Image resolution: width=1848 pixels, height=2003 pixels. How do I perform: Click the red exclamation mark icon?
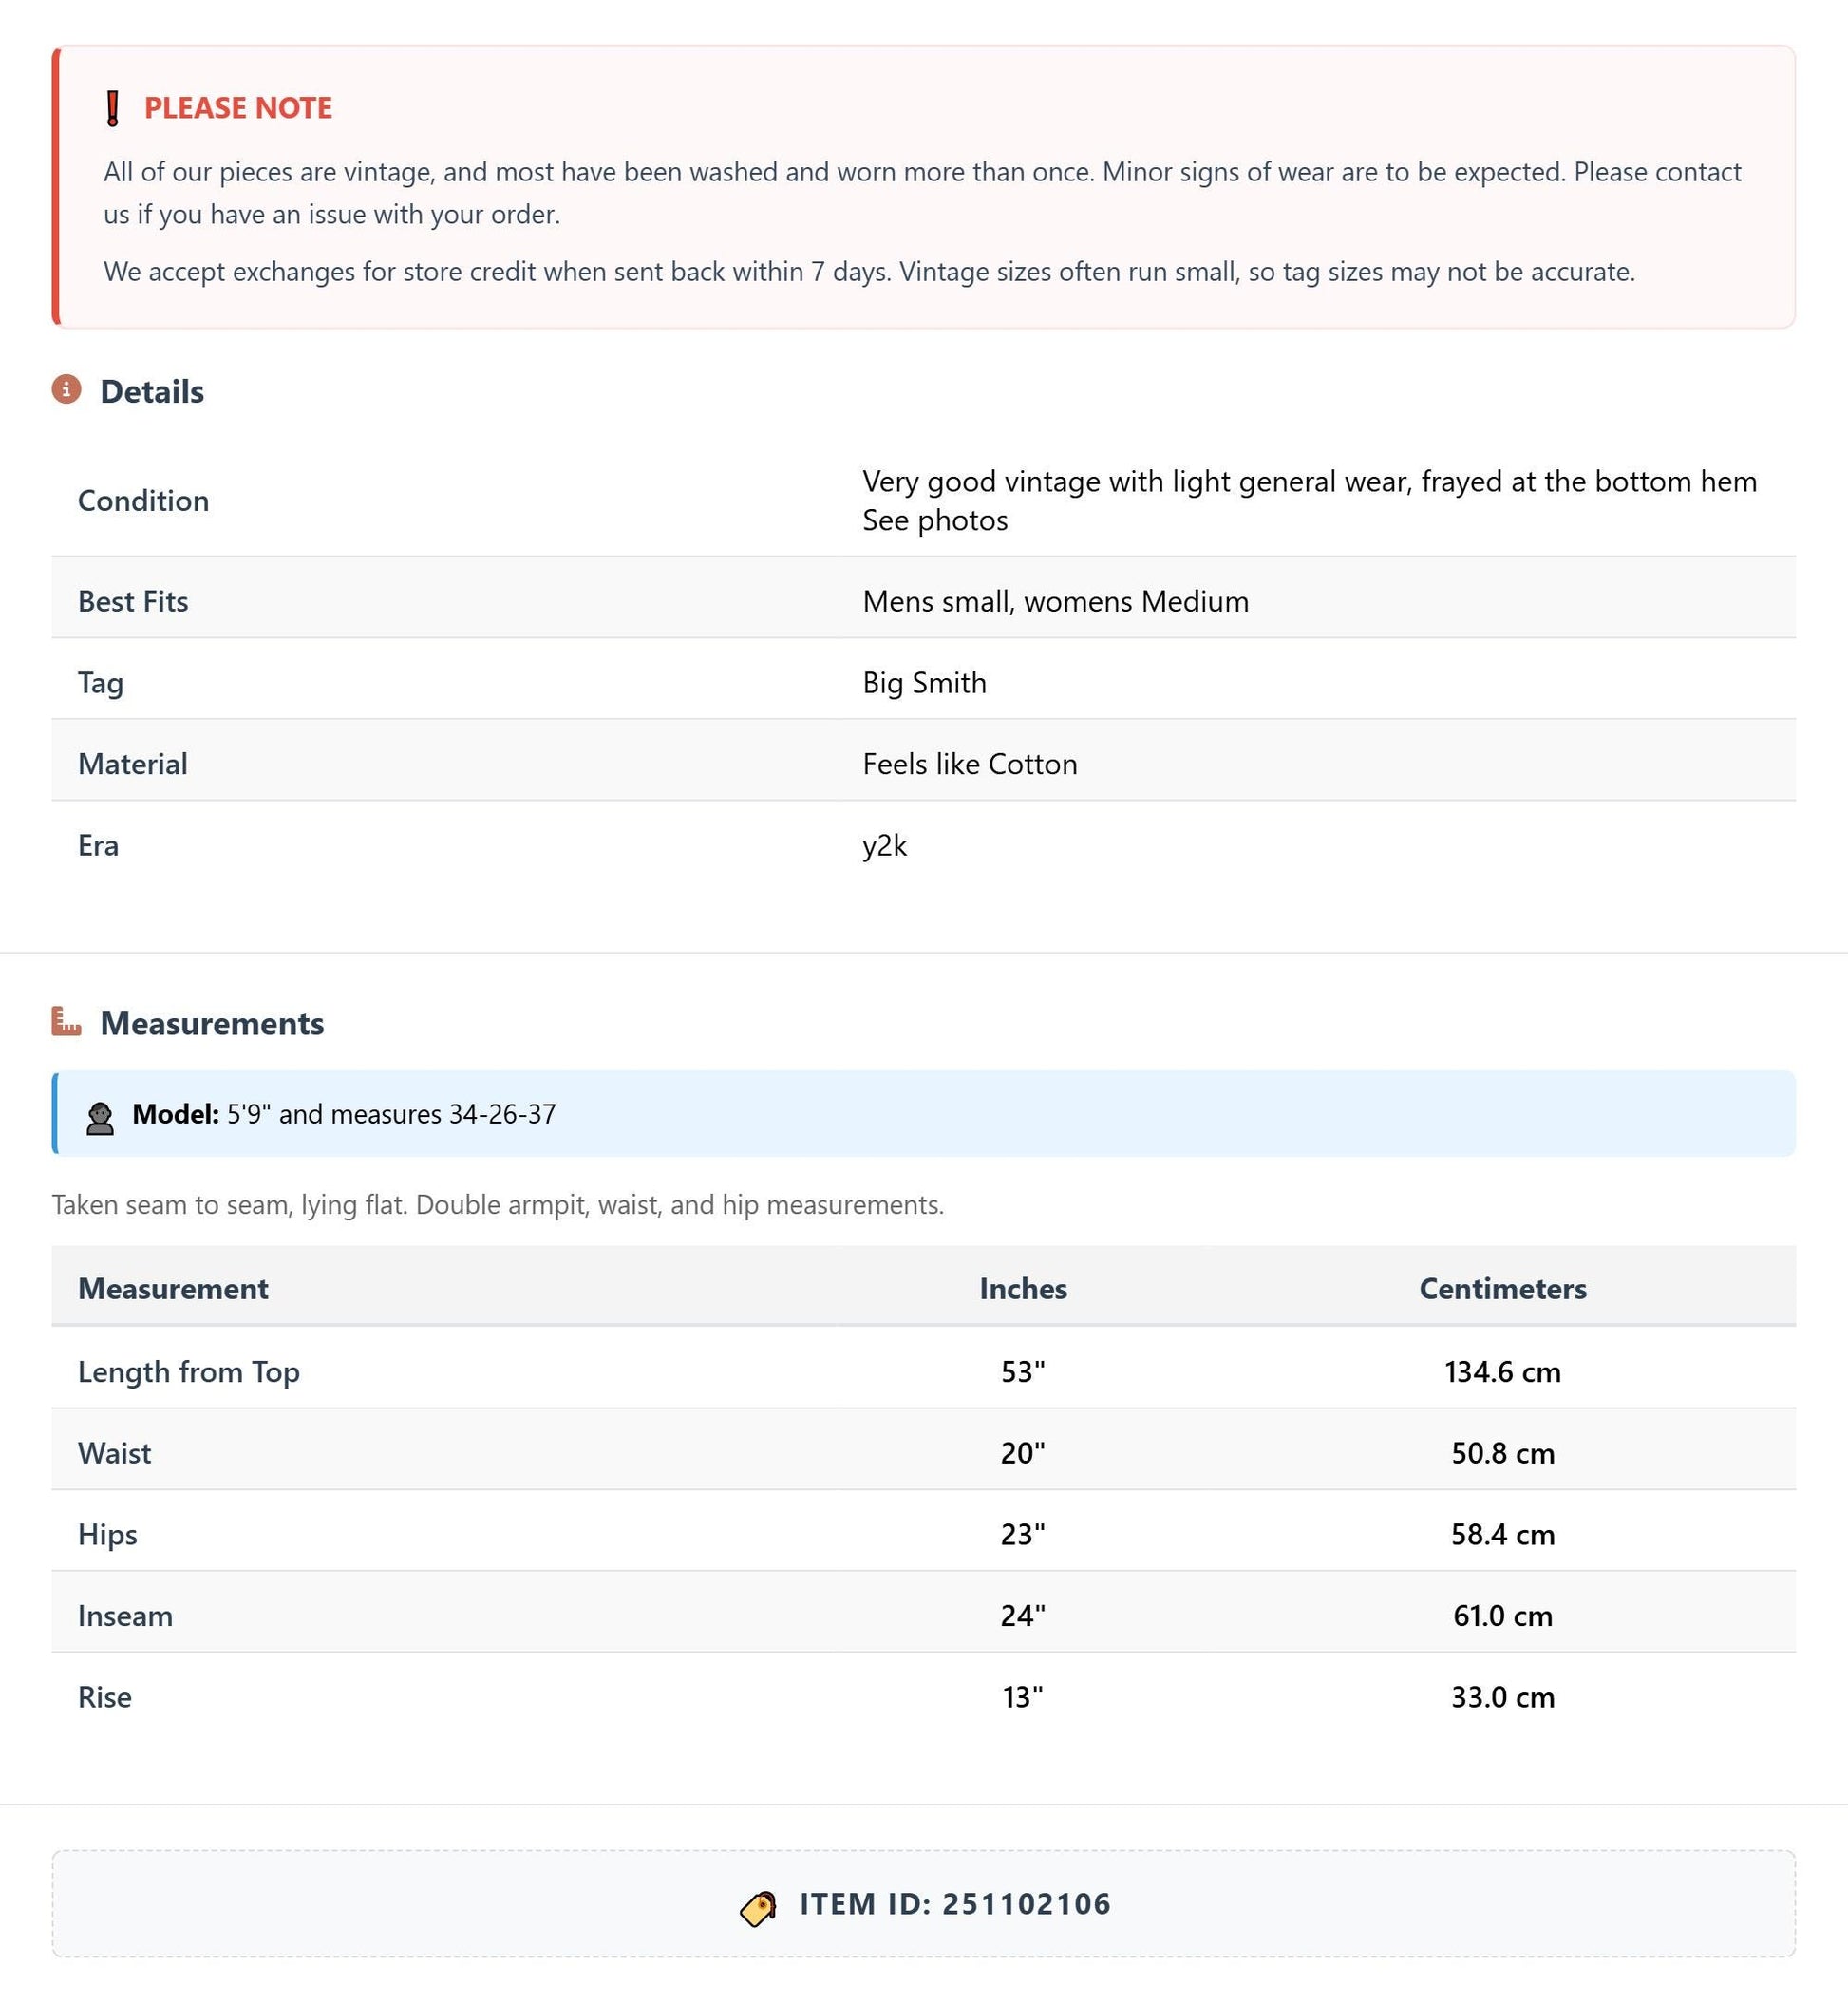coord(113,108)
